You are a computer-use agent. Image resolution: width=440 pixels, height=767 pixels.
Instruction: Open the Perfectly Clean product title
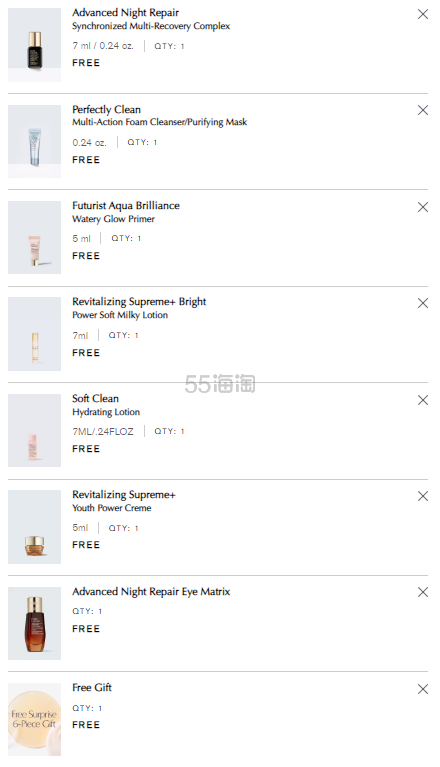(x=107, y=110)
